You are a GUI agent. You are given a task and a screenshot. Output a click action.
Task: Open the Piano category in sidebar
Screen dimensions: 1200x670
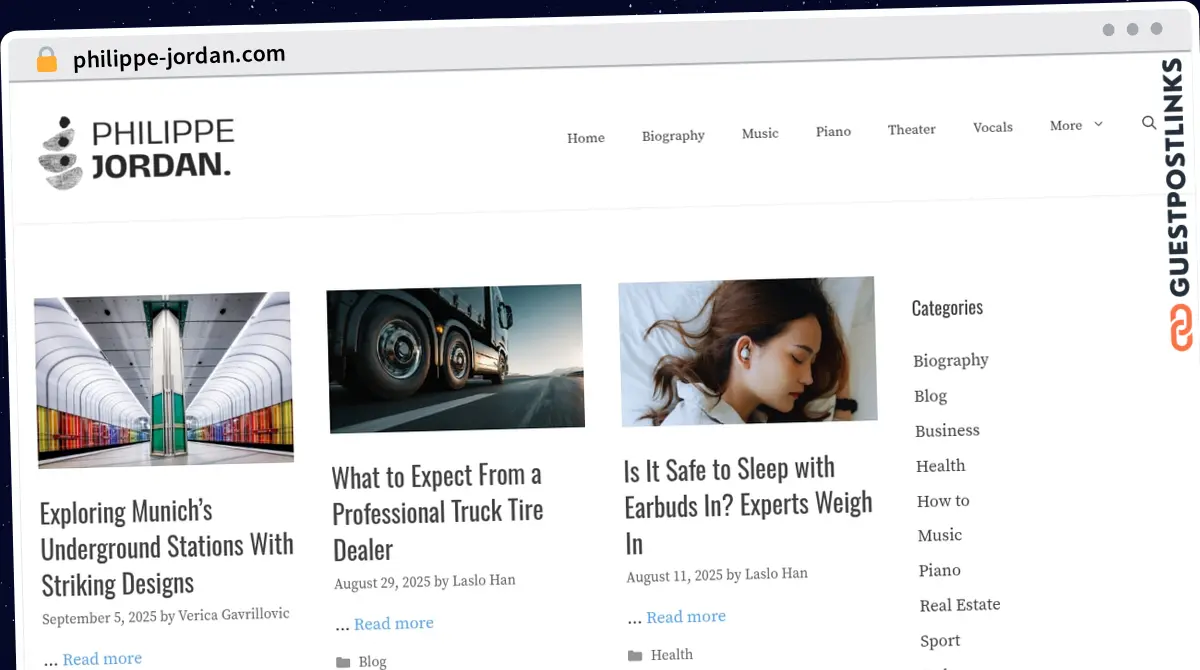pyautogui.click(x=940, y=570)
